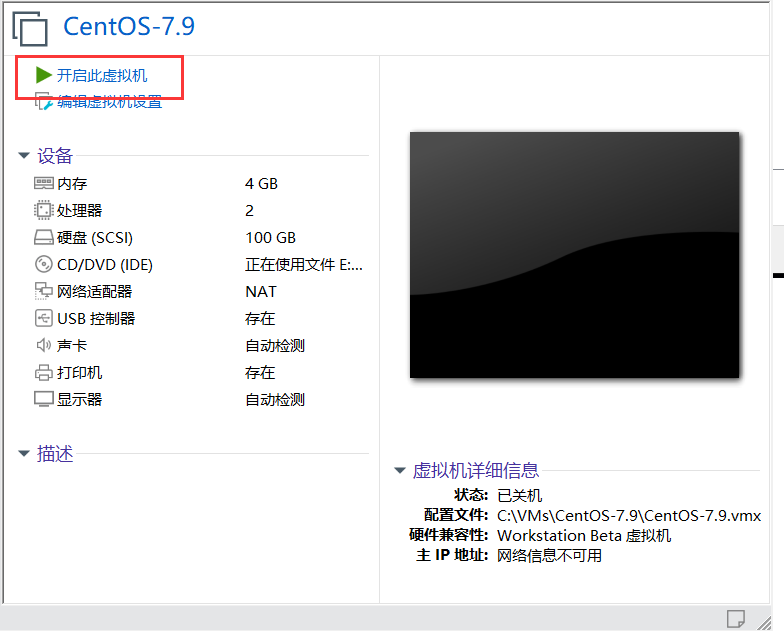
Task: Click the 设备 section heading
Action: click(55, 156)
